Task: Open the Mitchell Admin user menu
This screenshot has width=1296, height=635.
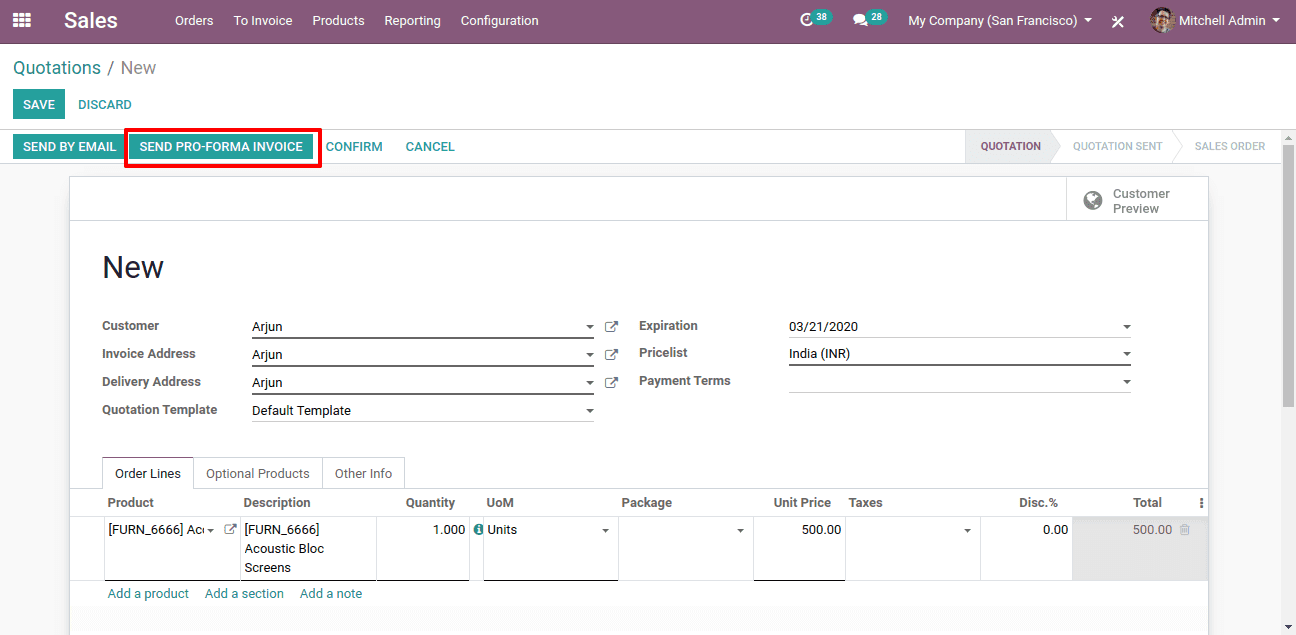Action: click(x=1215, y=20)
